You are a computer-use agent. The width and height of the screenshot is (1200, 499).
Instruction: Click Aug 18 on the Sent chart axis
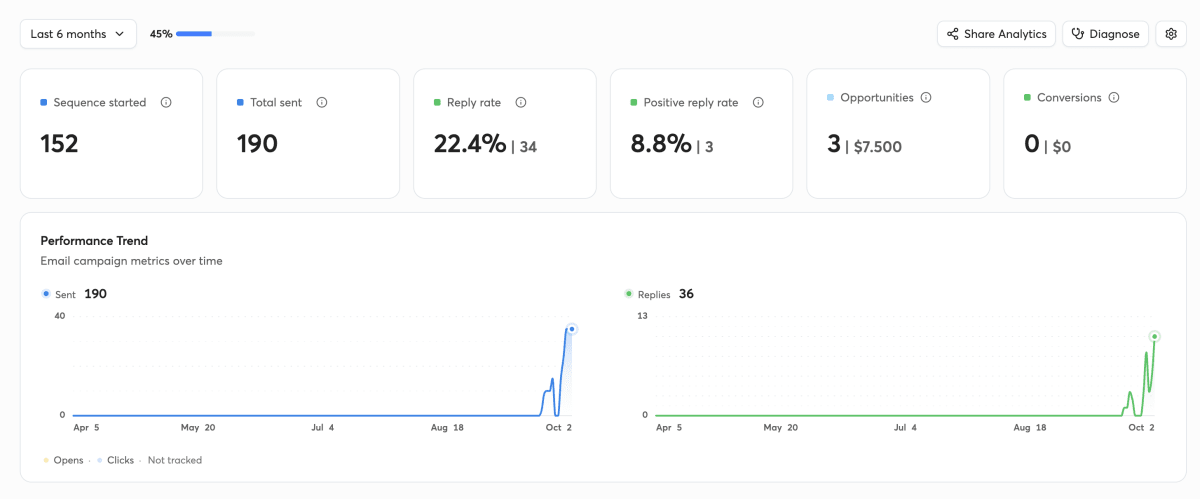click(x=447, y=427)
